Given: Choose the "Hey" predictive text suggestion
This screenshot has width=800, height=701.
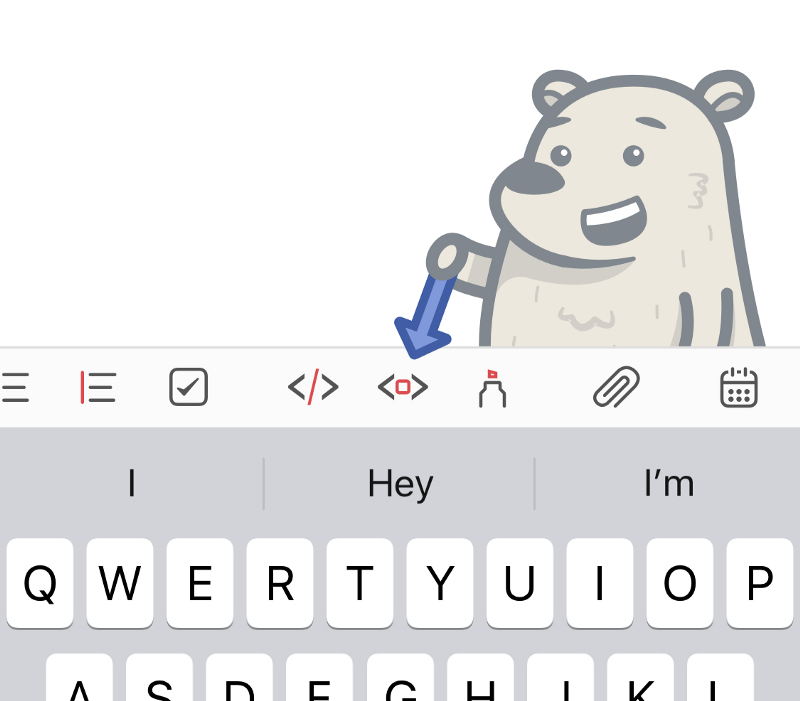Looking at the screenshot, I should click(x=400, y=484).
